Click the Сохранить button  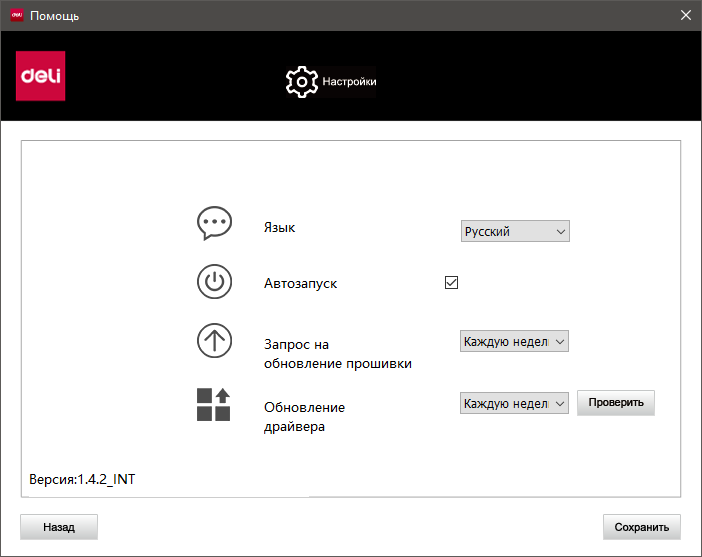tap(642, 527)
